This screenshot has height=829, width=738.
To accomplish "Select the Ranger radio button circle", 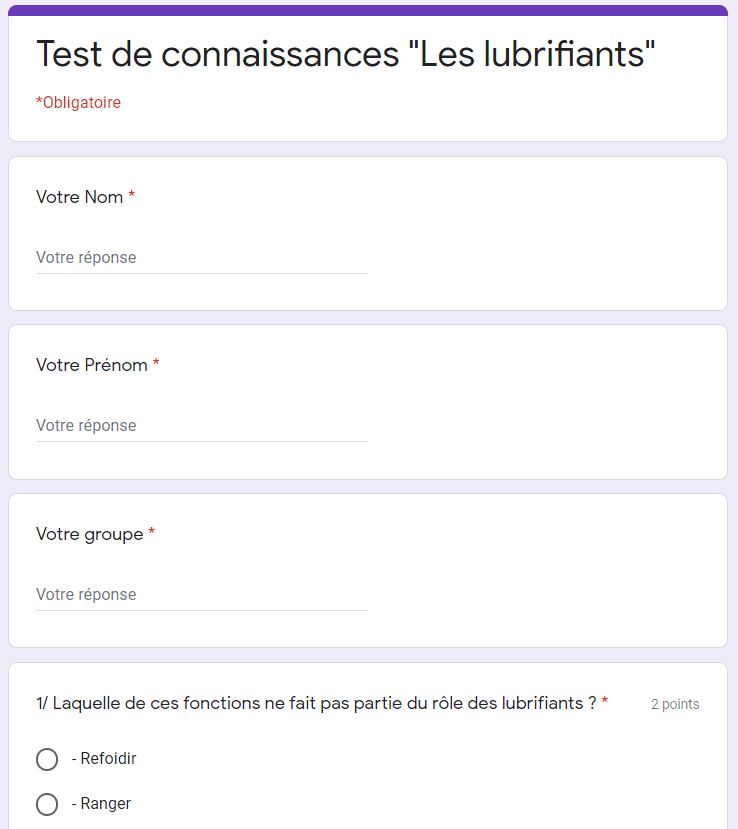I will tap(47, 804).
